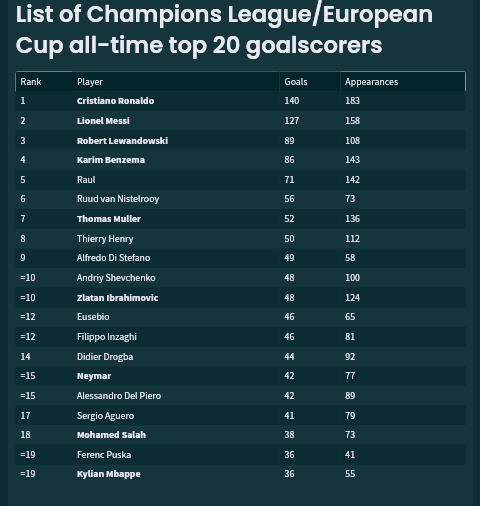Click the goalscorers list title heading
480x506 pixels.
pos(224,29)
